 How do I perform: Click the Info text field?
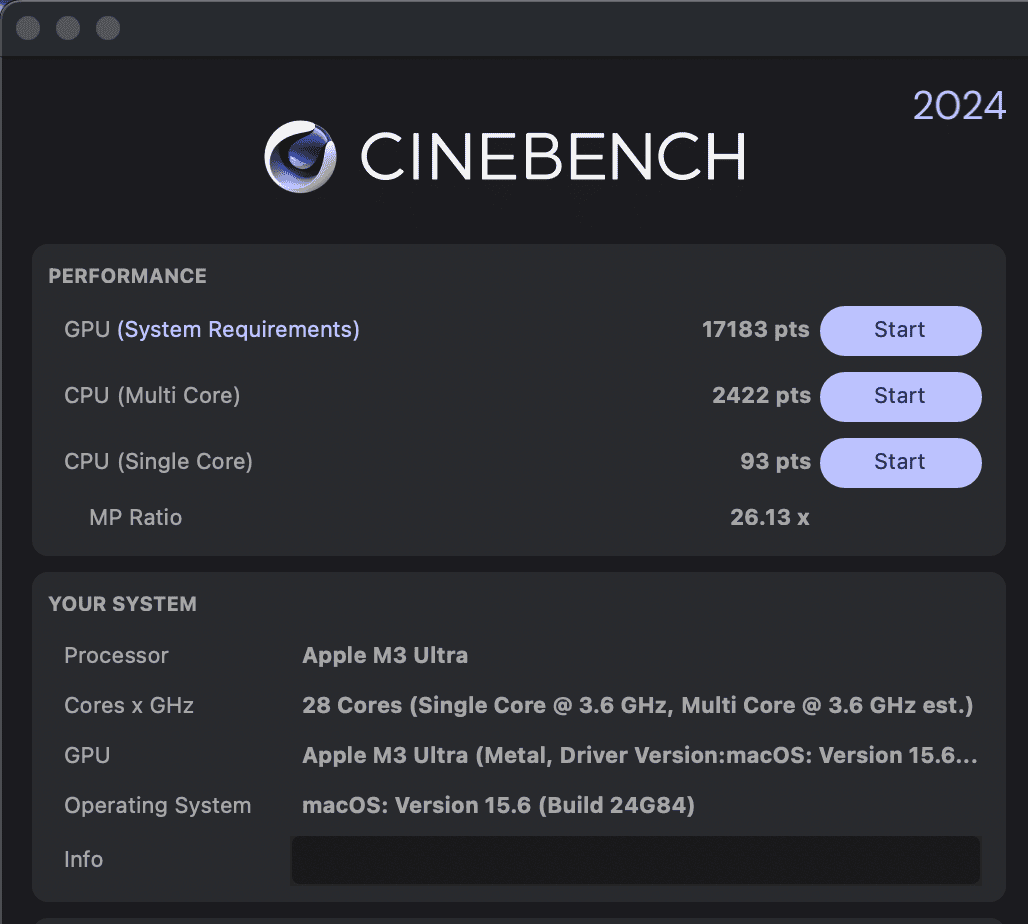635,859
